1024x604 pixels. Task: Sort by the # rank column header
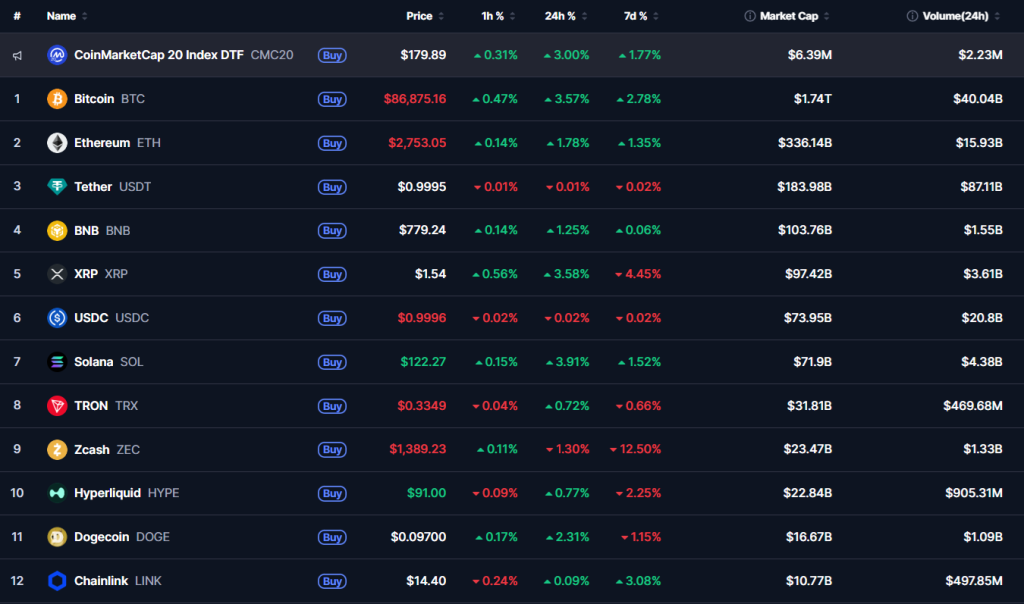(17, 16)
